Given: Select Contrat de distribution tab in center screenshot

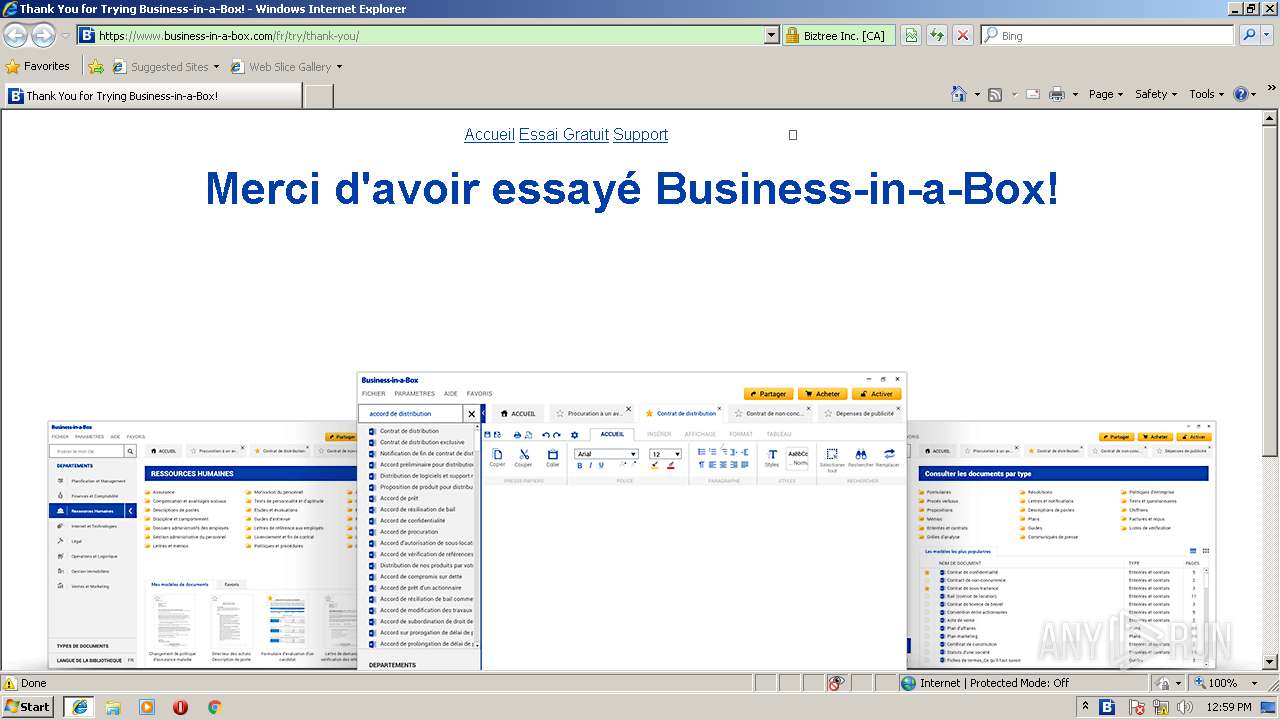Looking at the screenshot, I should pyautogui.click(x=685, y=413).
